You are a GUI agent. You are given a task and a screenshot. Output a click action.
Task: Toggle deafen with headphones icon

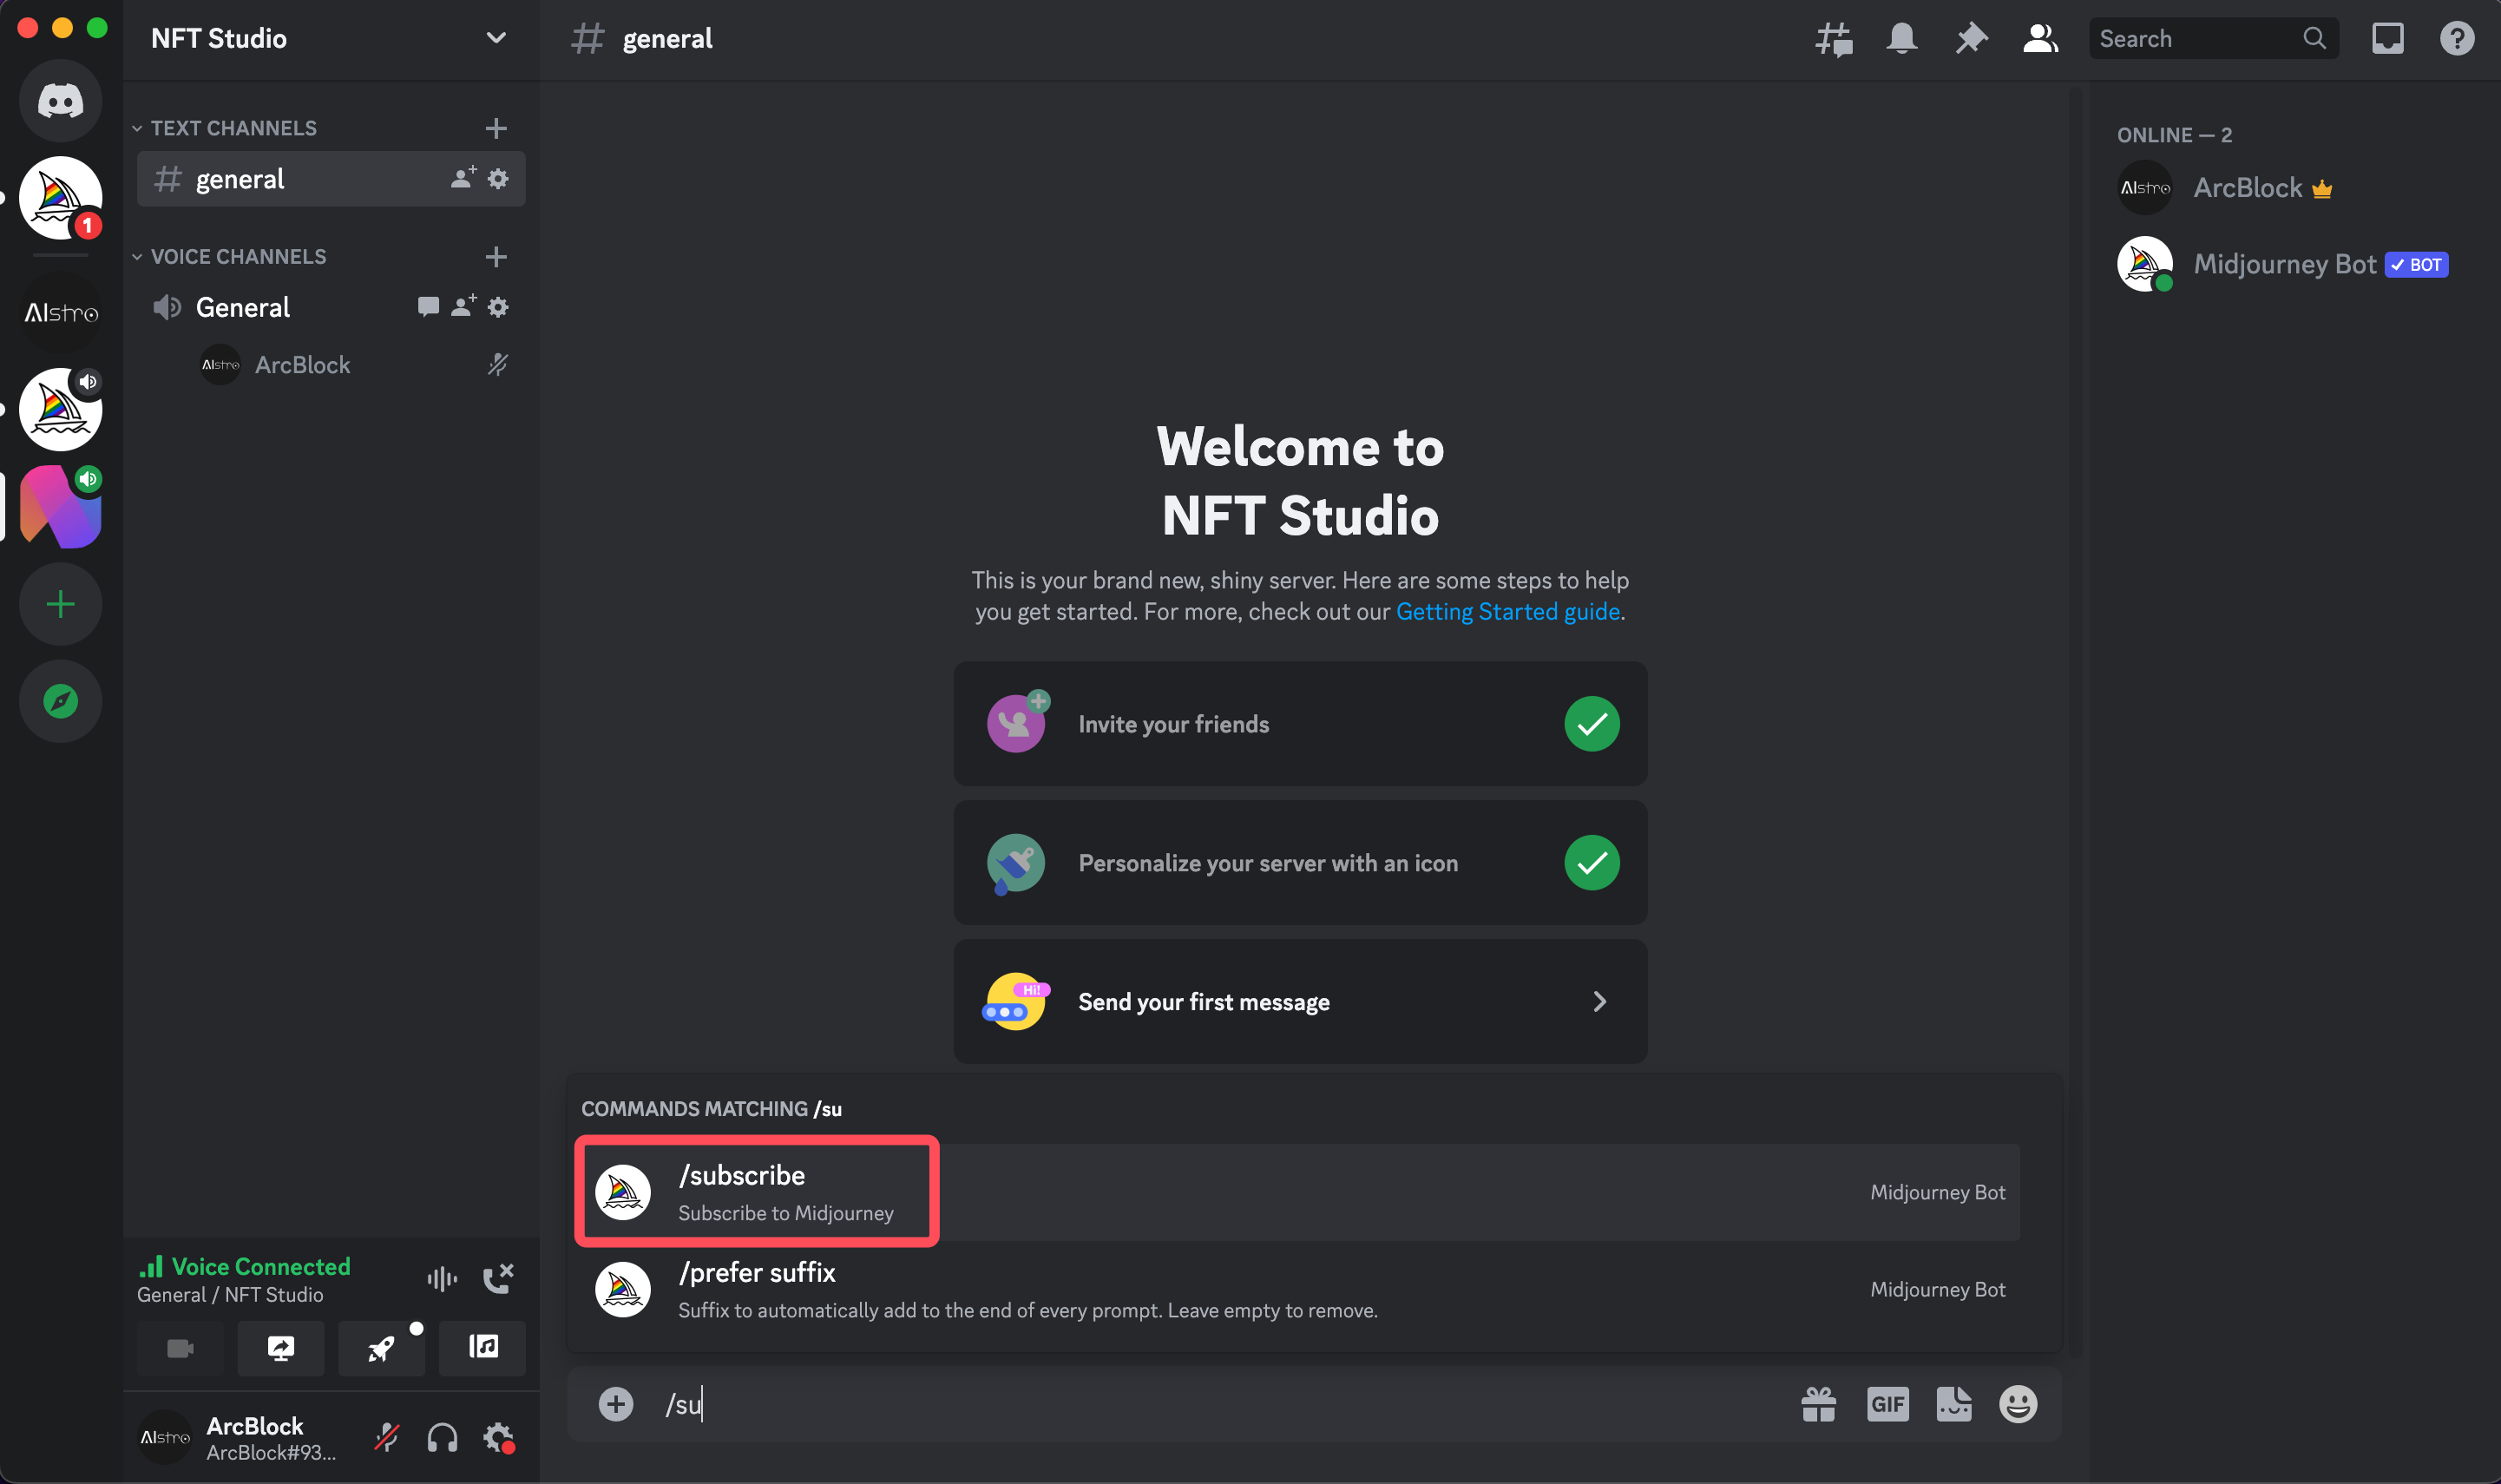(442, 1438)
